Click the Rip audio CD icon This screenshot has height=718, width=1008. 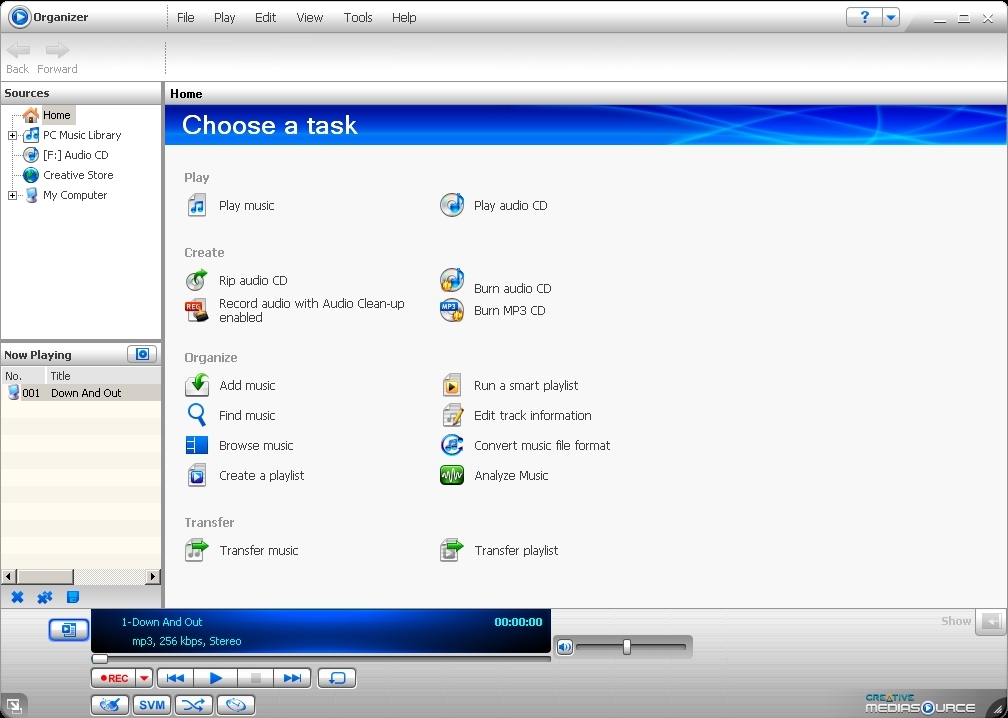click(x=197, y=280)
